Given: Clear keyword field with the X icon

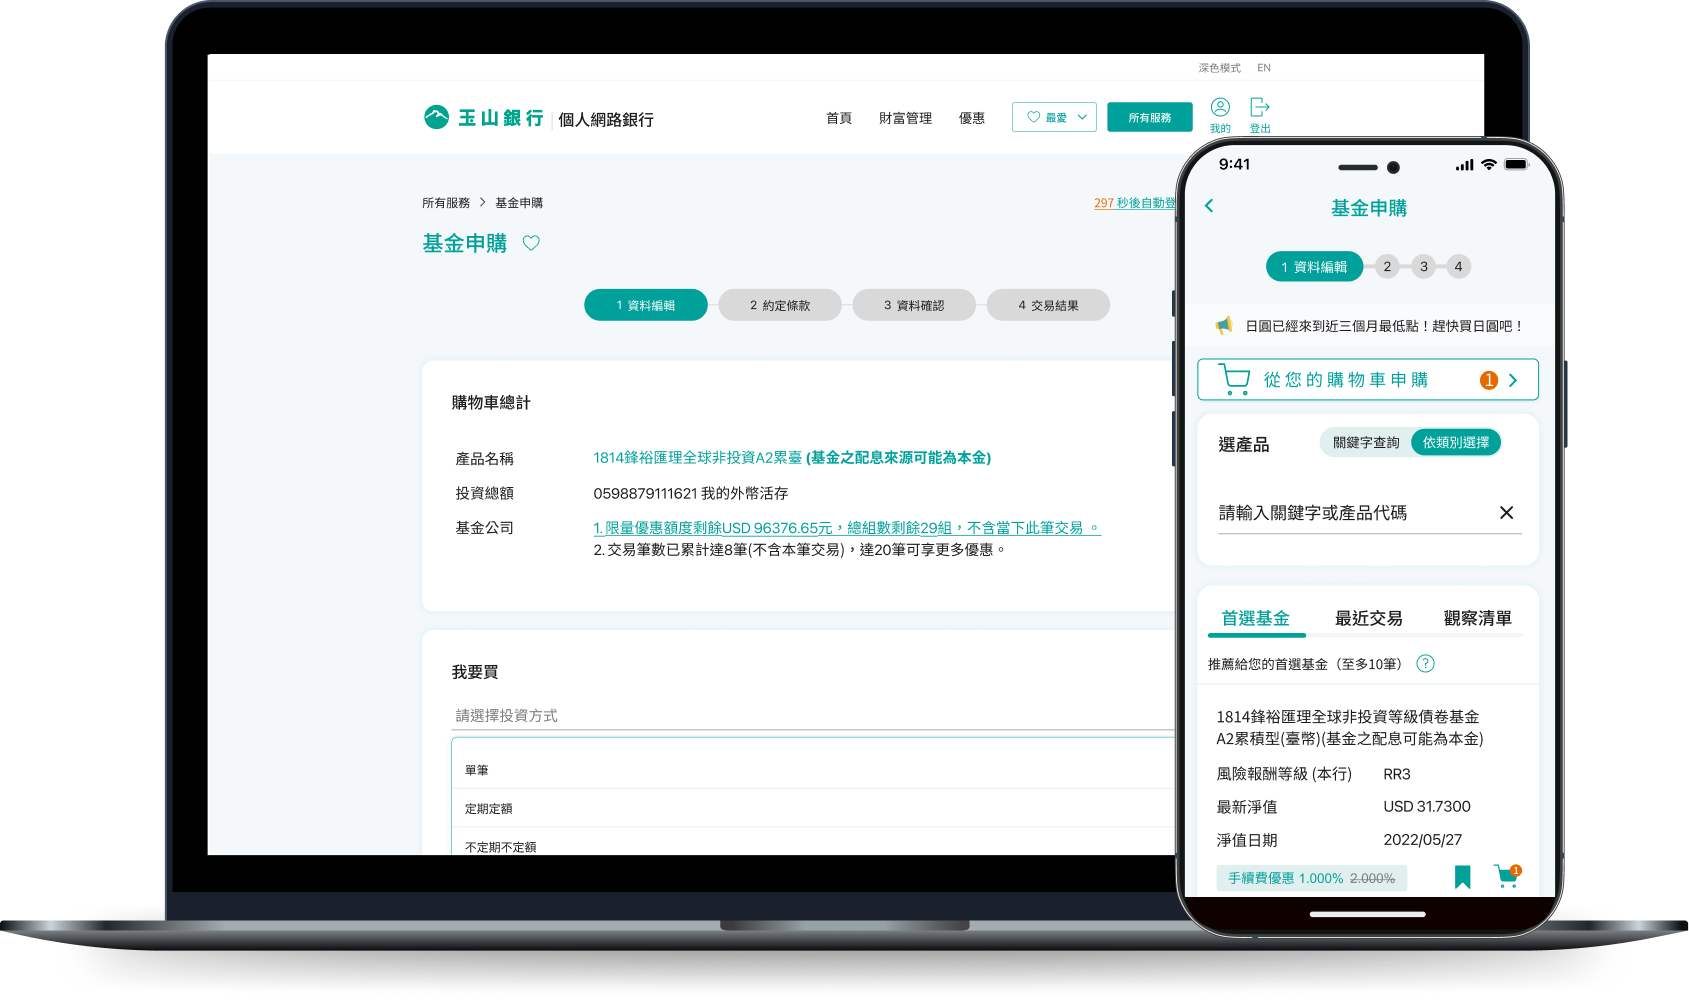Looking at the screenshot, I should click(1506, 513).
